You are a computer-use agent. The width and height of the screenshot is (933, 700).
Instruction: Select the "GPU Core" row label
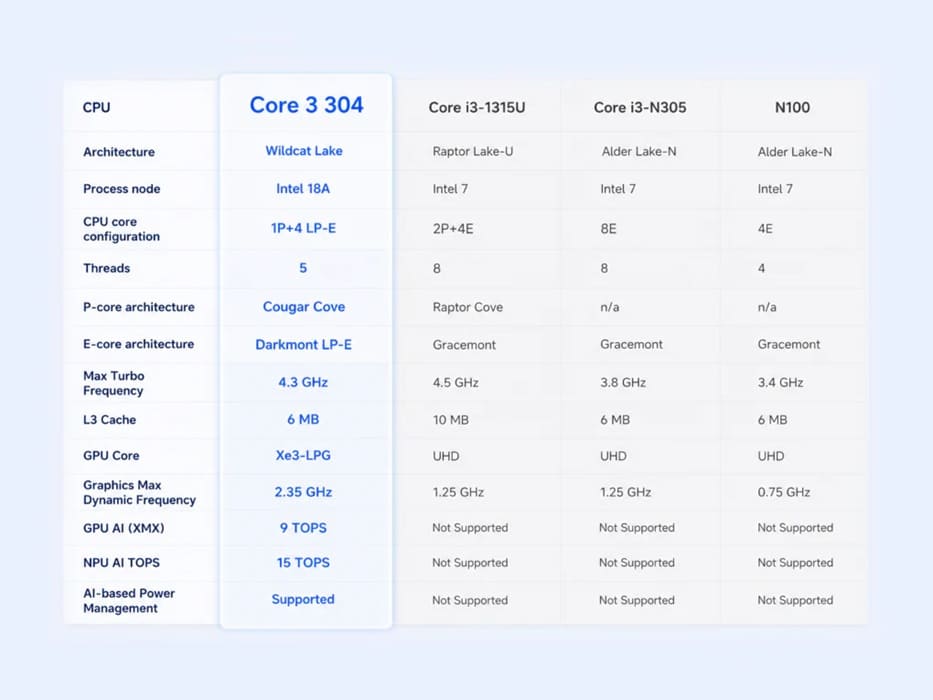click(x=111, y=455)
